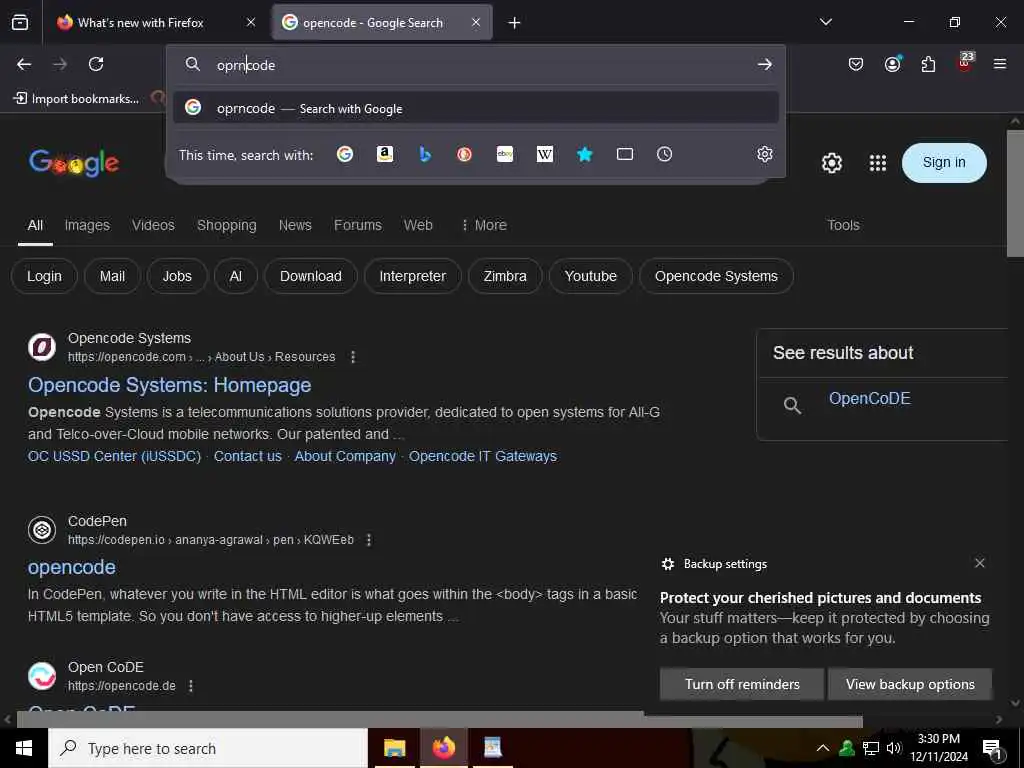Close the What's new with Firefox tab
The width and height of the screenshot is (1024, 768).
(x=251, y=22)
